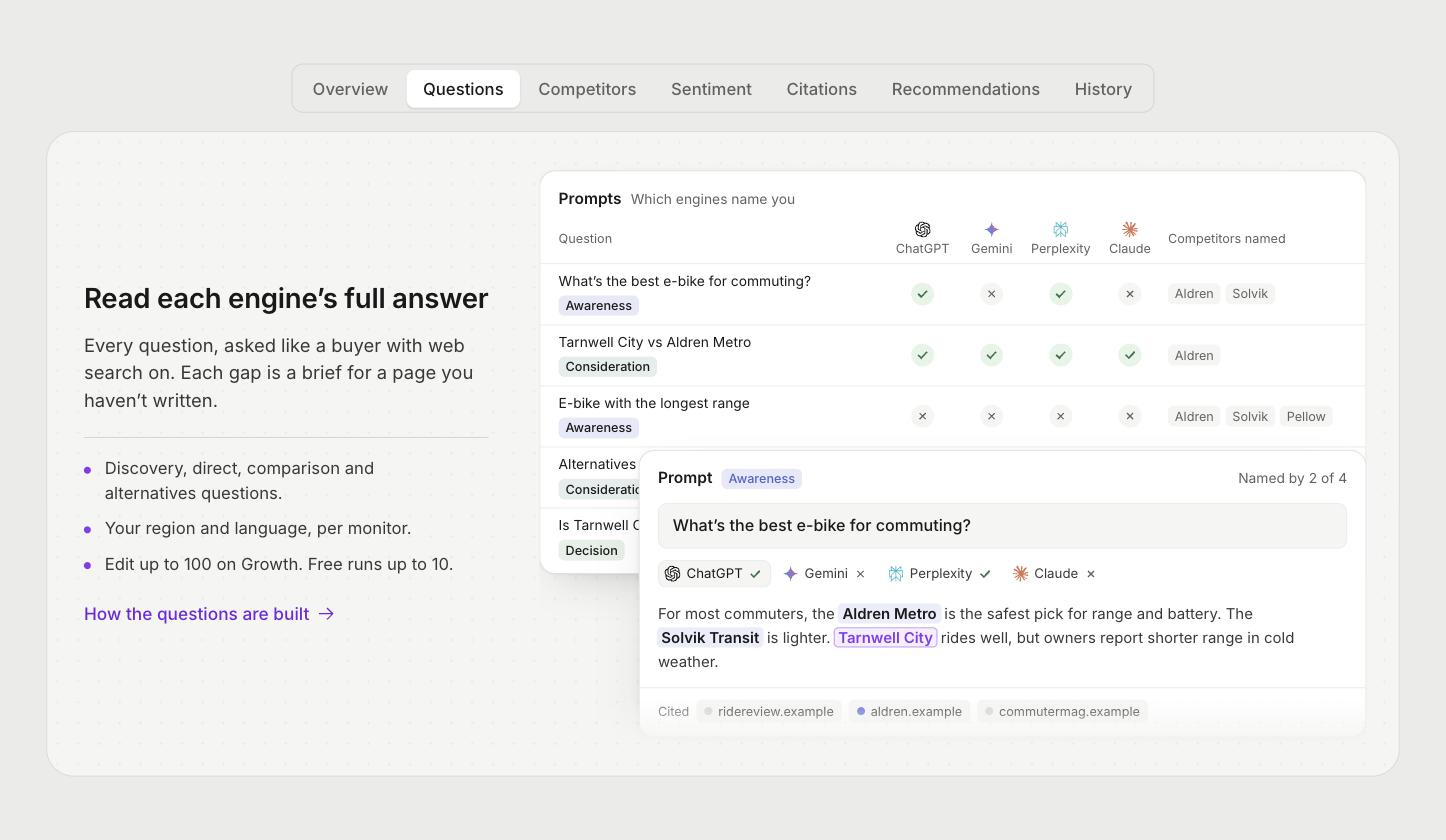Open the ridereview.example citation
Viewport: 1446px width, 840px height.
(769, 712)
